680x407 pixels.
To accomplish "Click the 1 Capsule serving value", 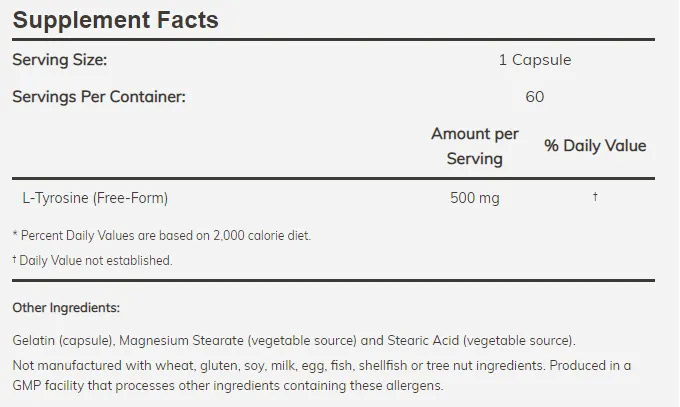I will coord(535,60).
